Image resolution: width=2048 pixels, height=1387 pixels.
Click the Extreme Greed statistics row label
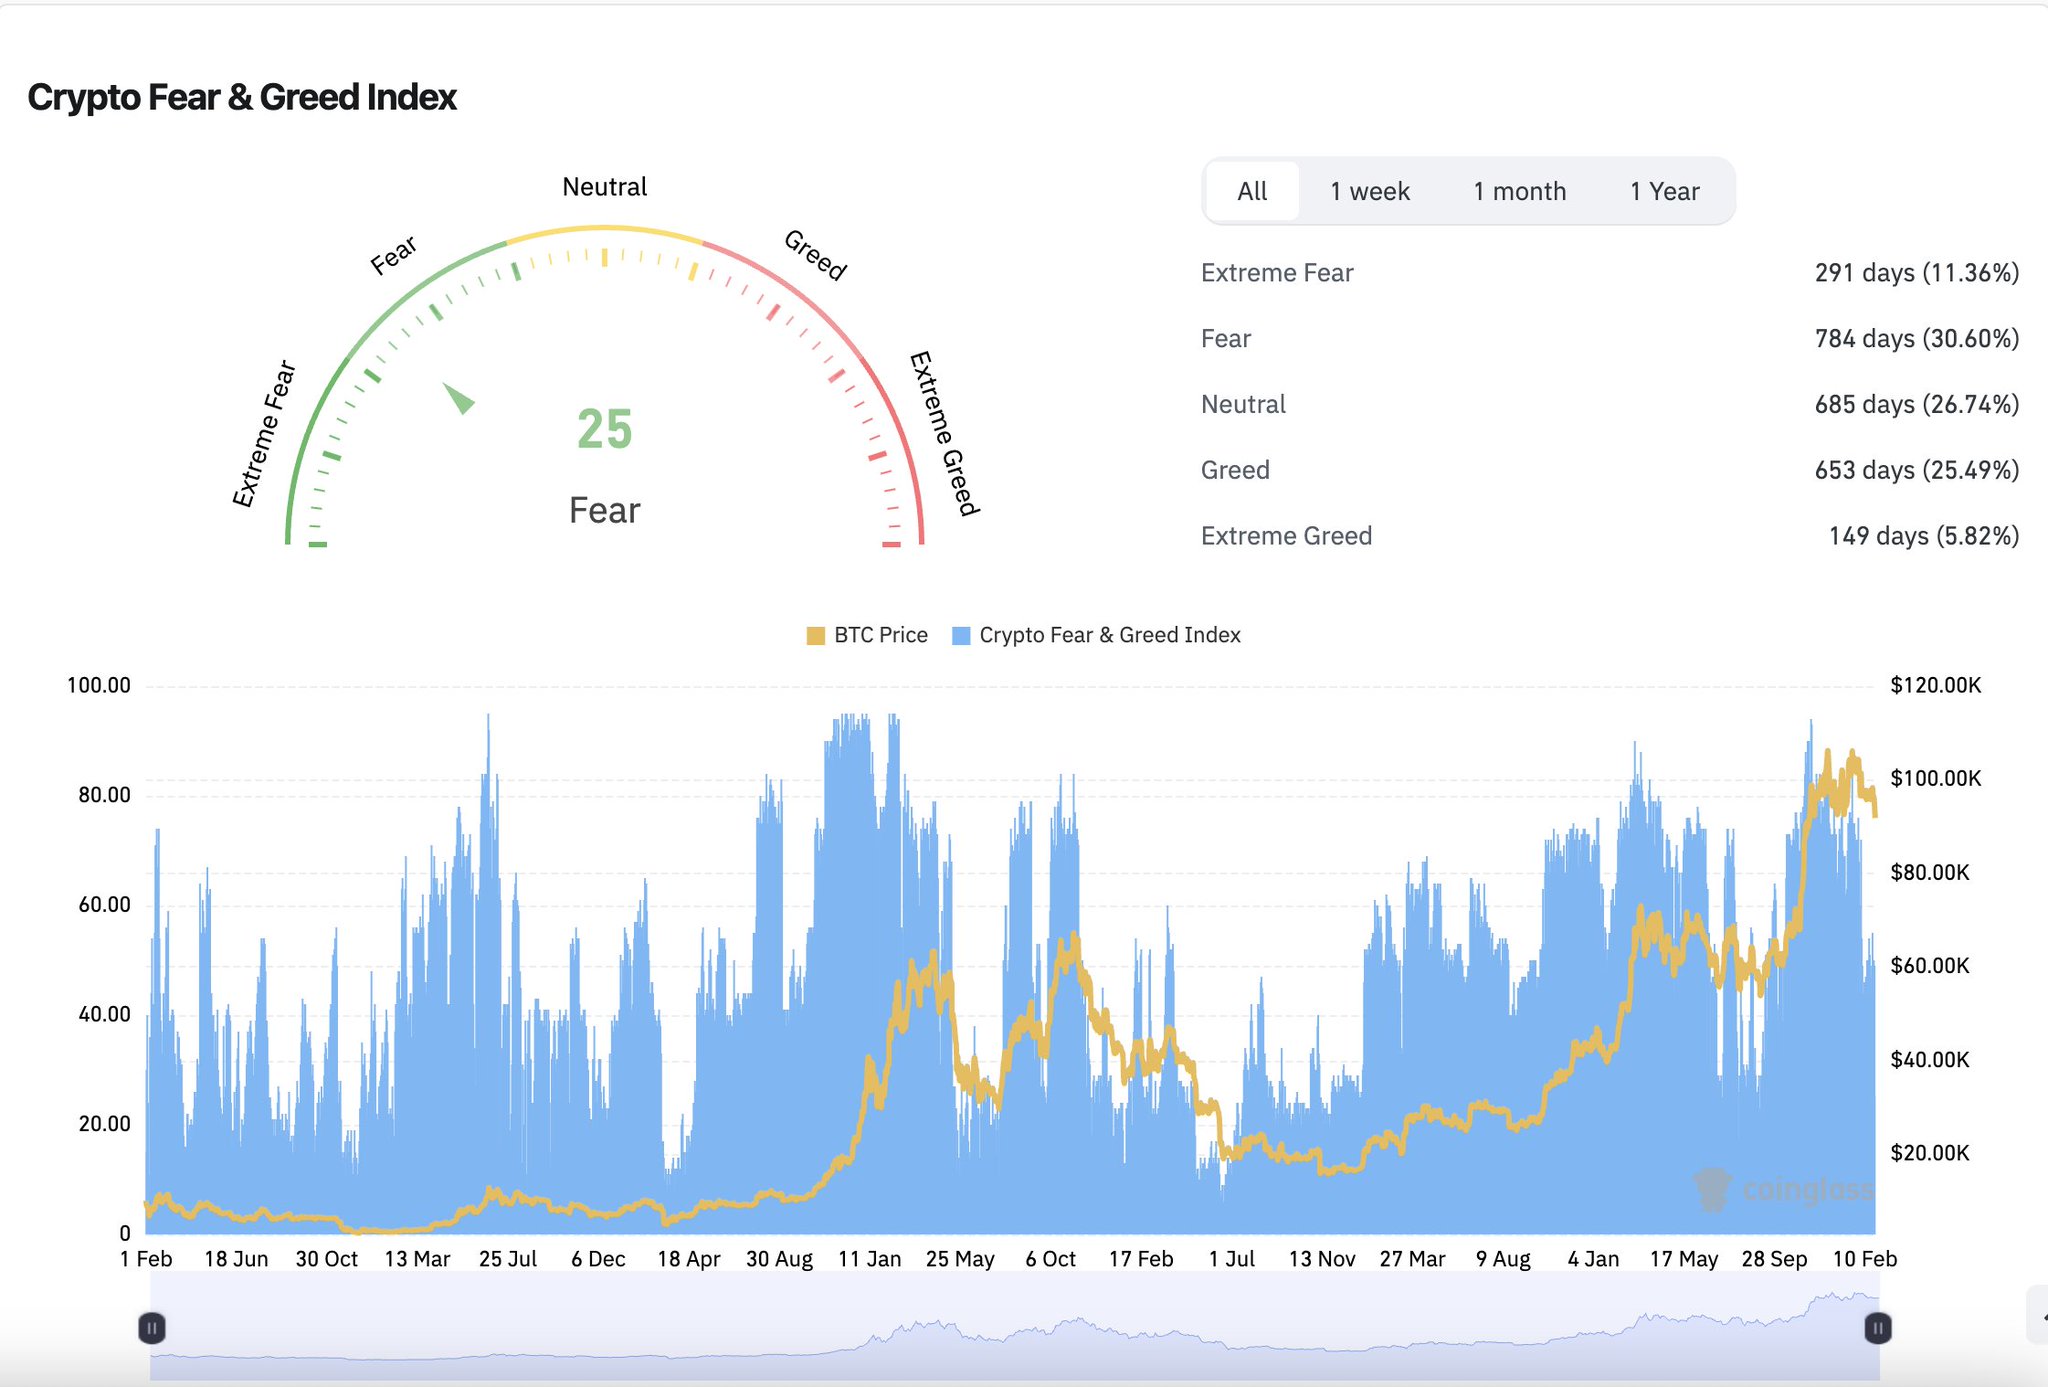1286,536
